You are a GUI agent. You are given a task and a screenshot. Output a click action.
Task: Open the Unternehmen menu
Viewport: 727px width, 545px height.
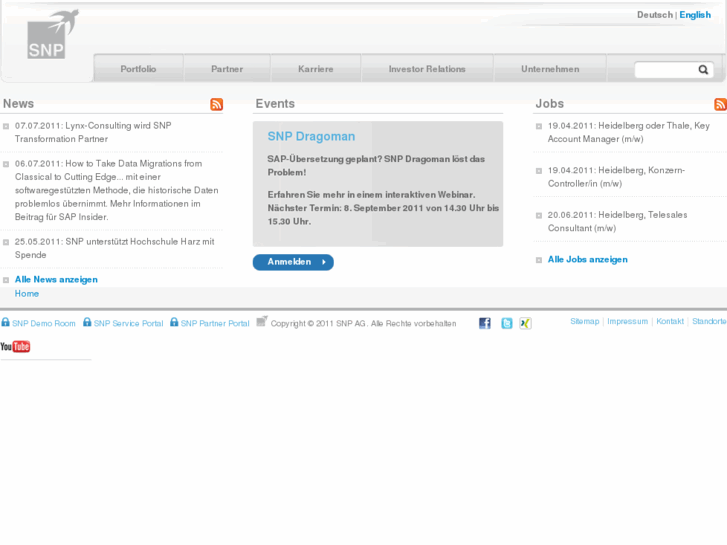click(550, 69)
